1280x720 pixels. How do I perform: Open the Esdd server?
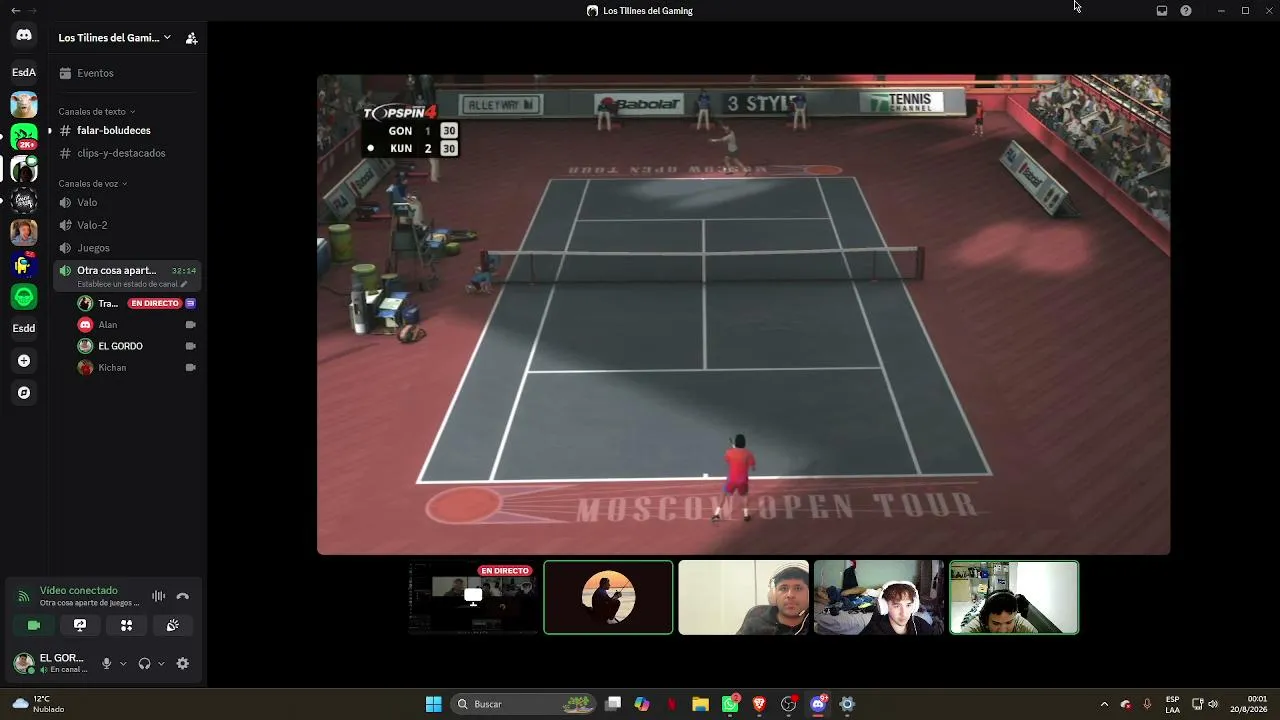pyautogui.click(x=24, y=328)
